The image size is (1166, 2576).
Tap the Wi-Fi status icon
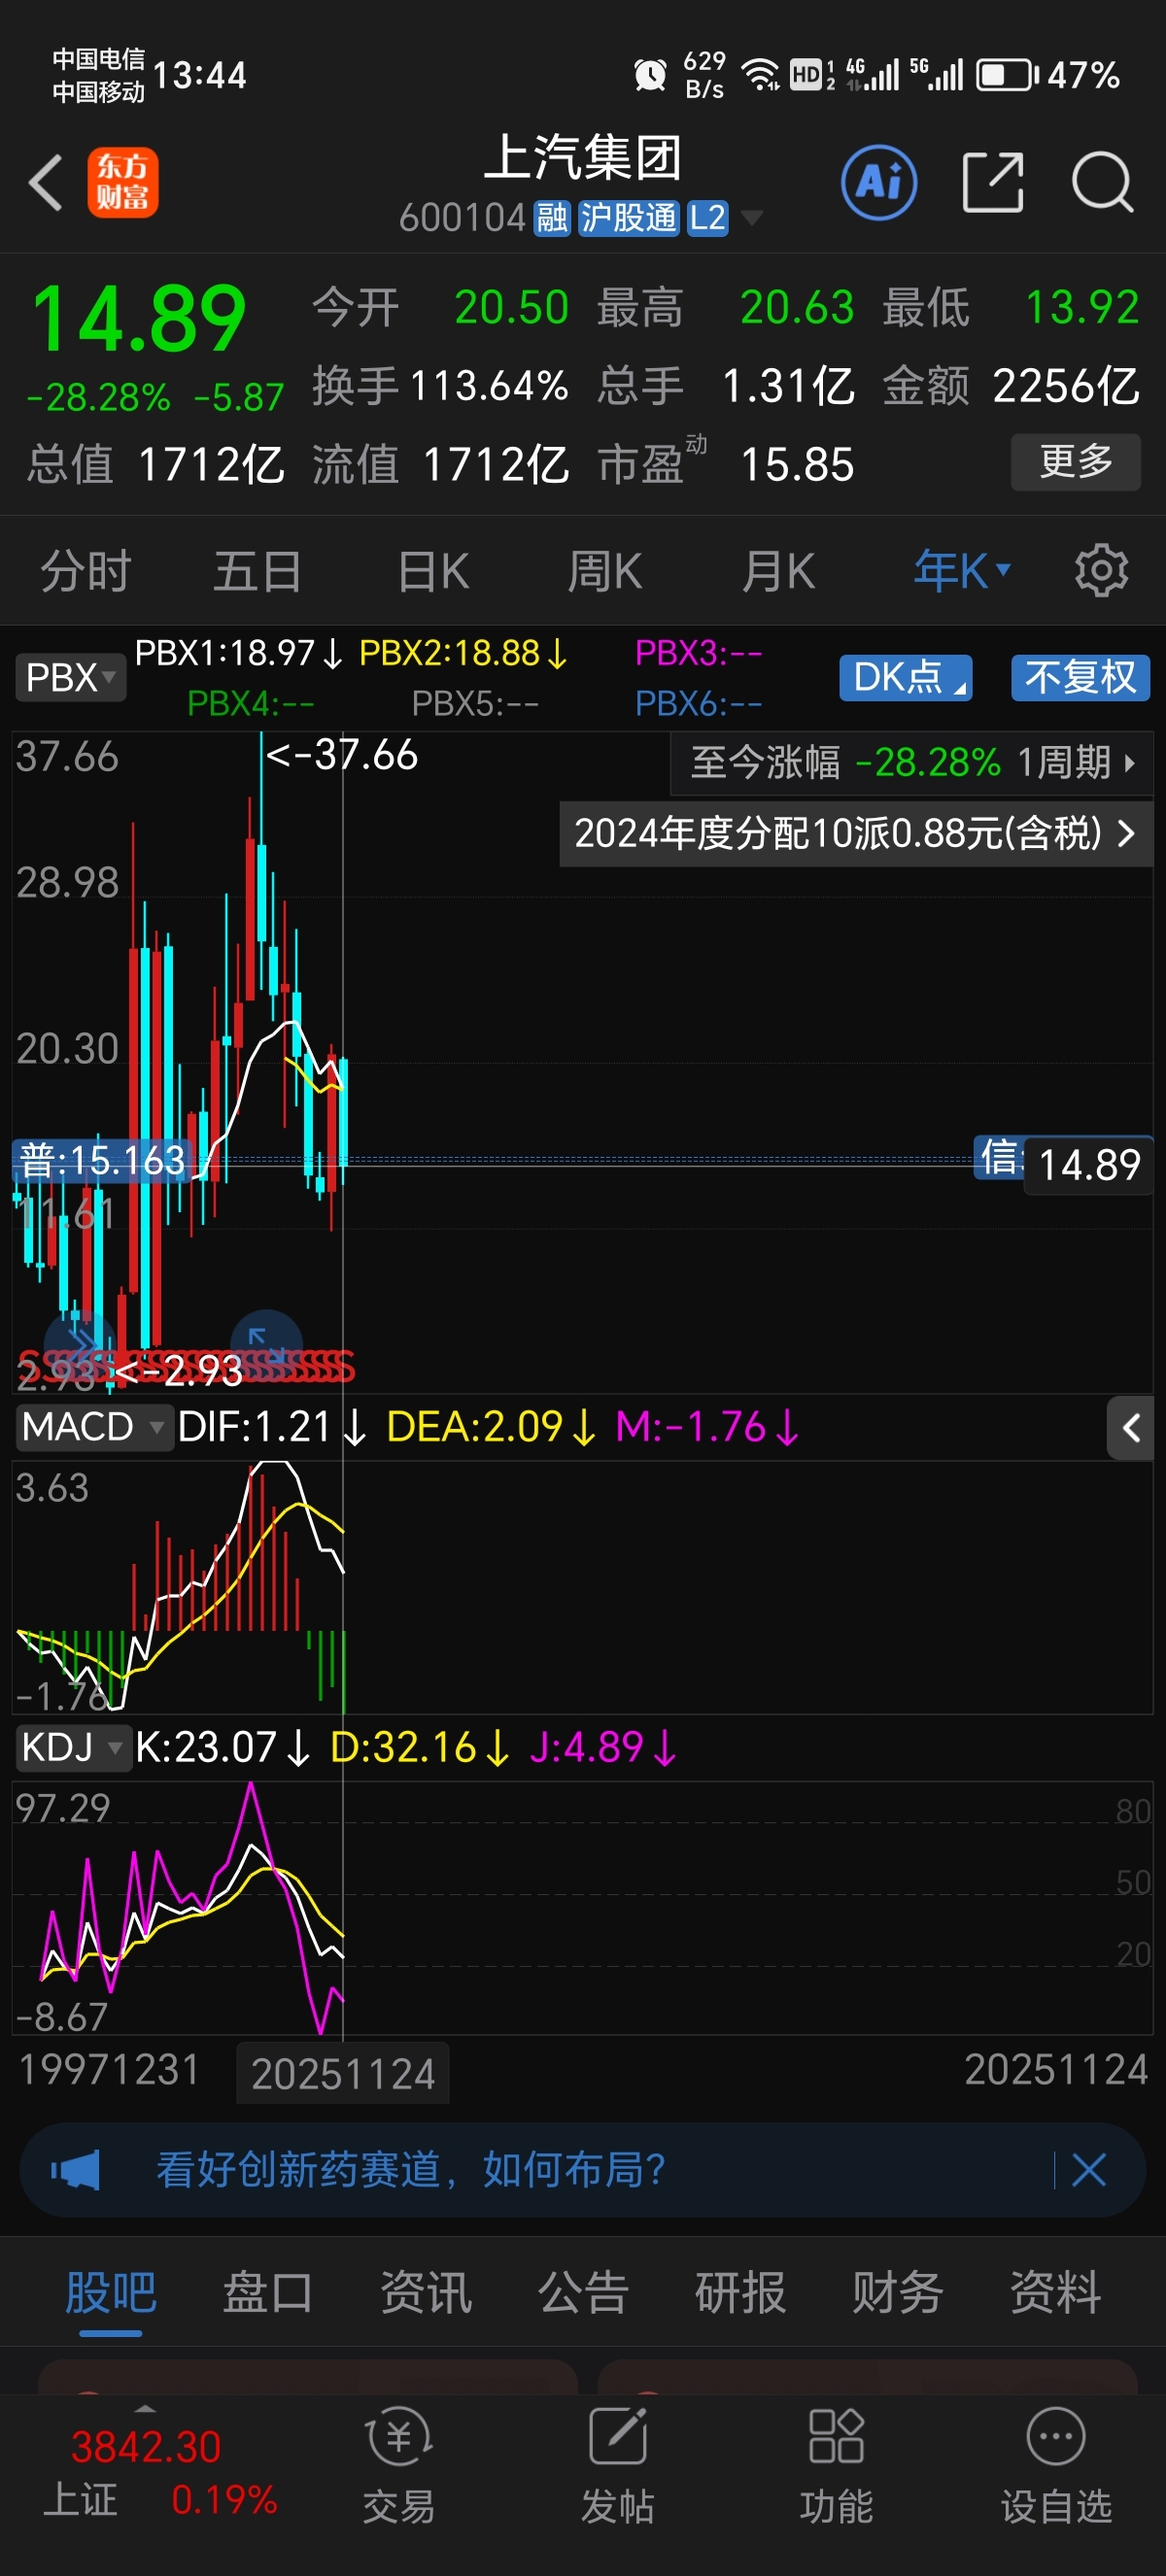760,74
